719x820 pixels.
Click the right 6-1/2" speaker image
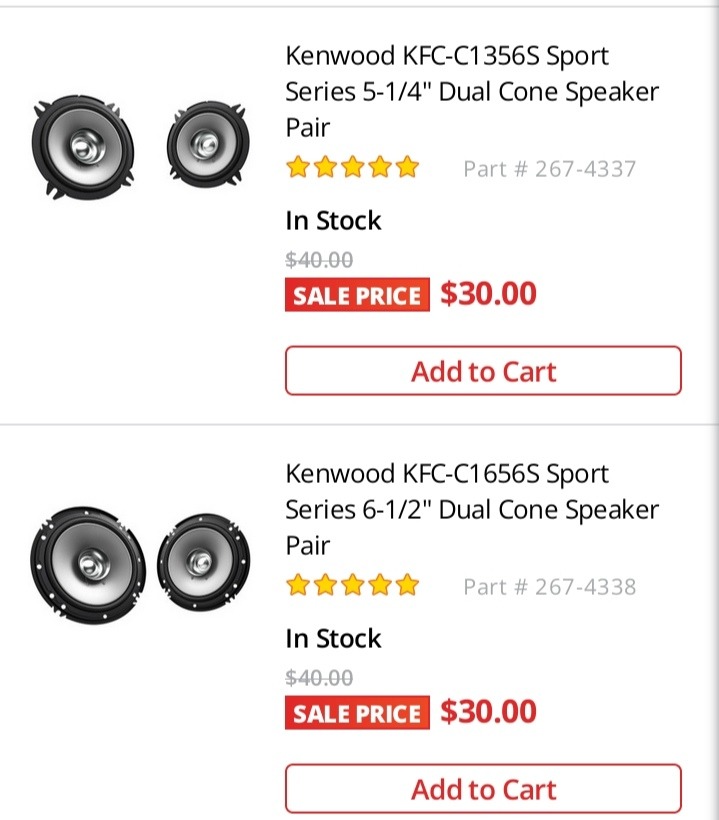click(x=204, y=562)
